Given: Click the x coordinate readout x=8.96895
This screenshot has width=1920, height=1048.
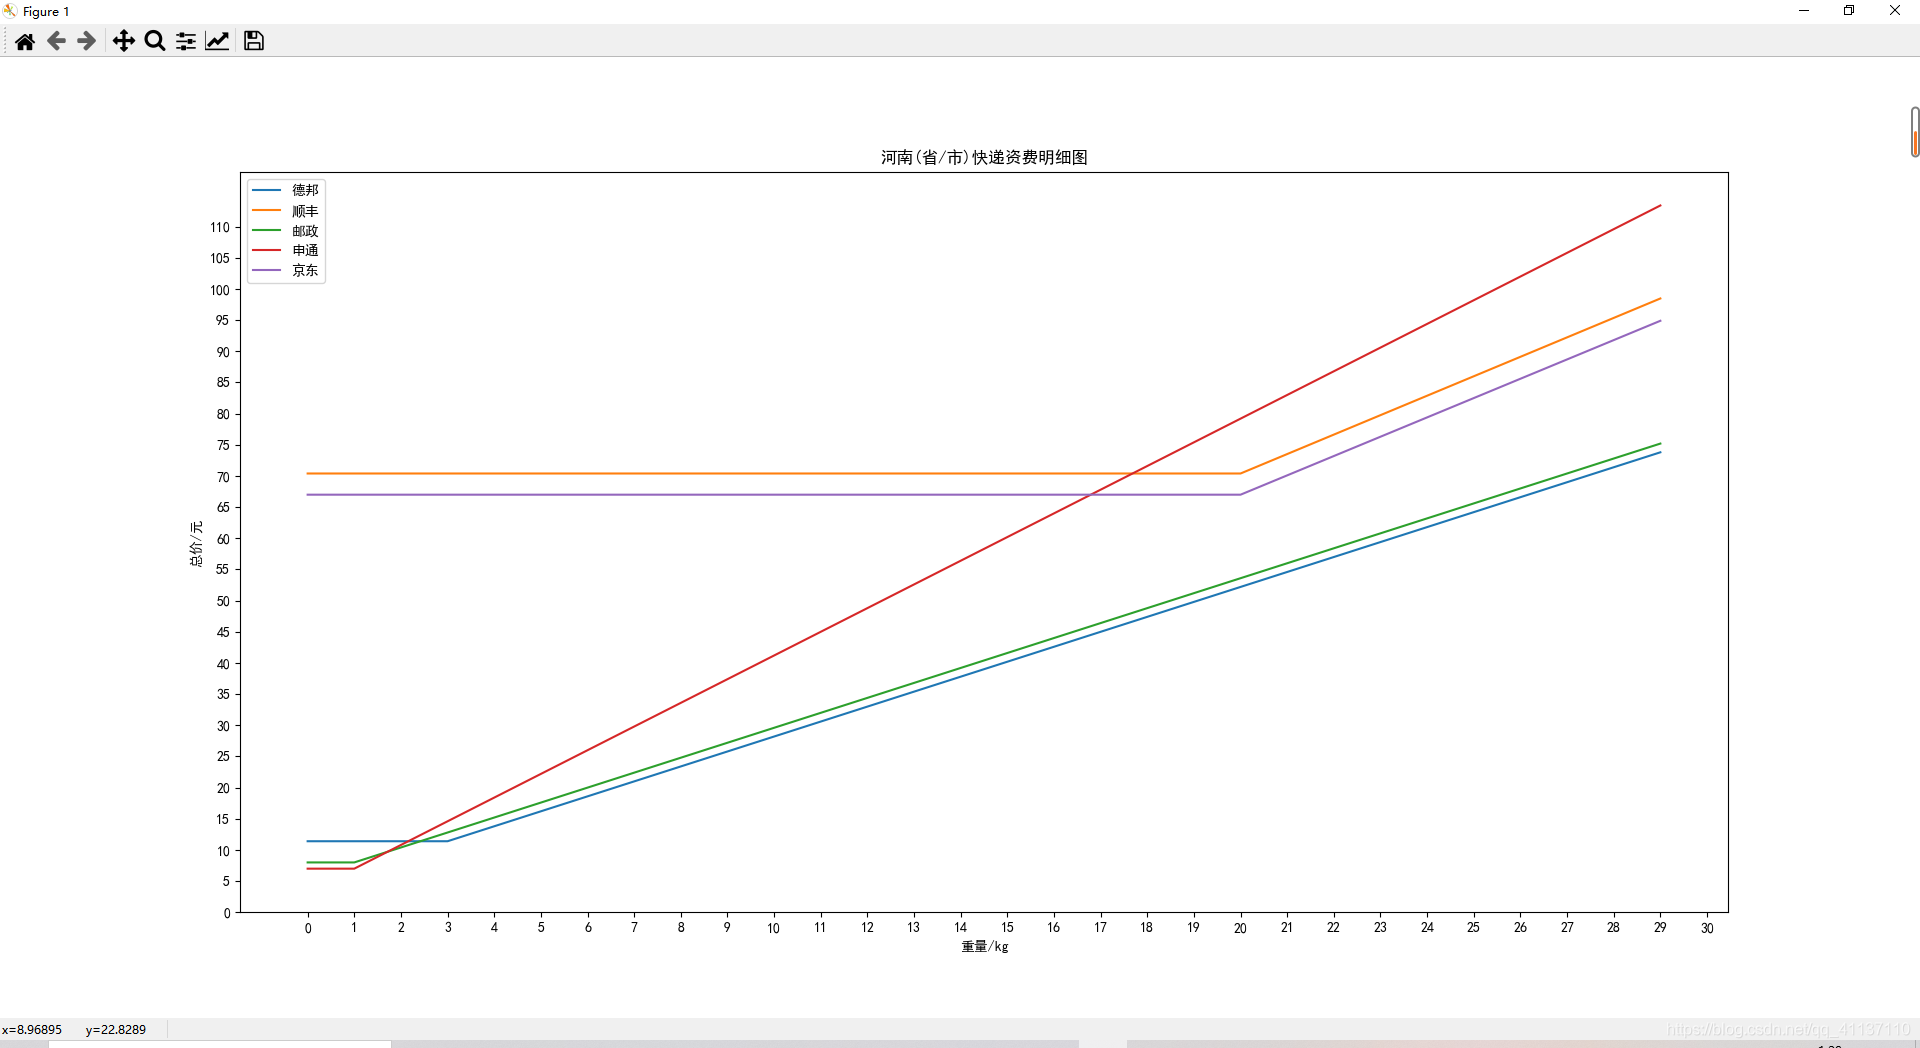Looking at the screenshot, I should tap(32, 1029).
